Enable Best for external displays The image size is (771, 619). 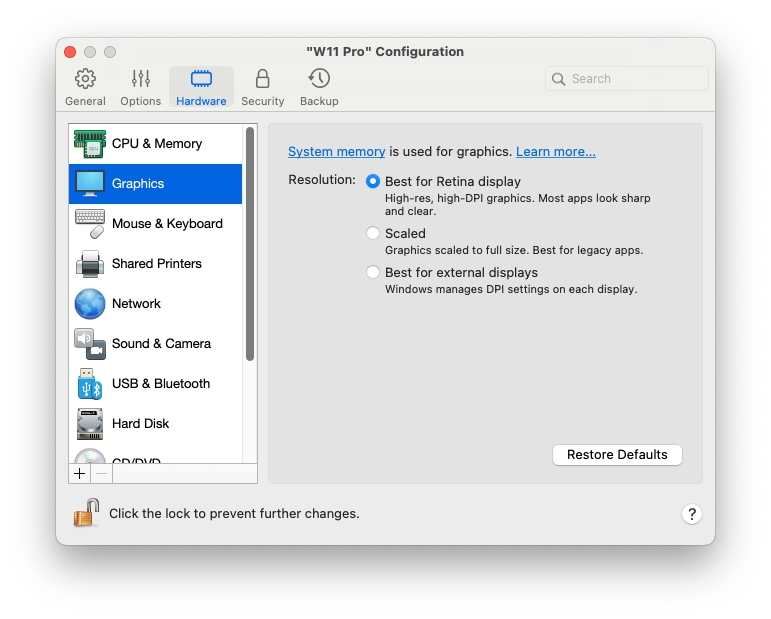coord(373,272)
